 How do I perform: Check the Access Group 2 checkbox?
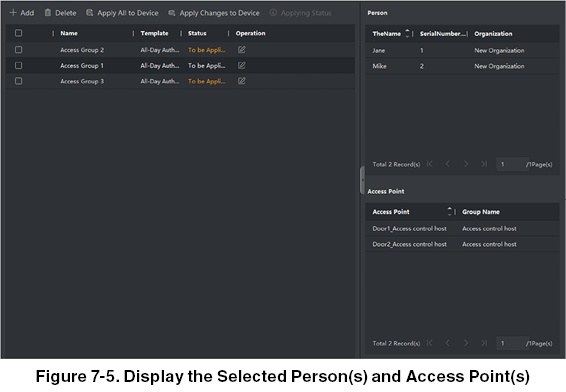pos(18,50)
